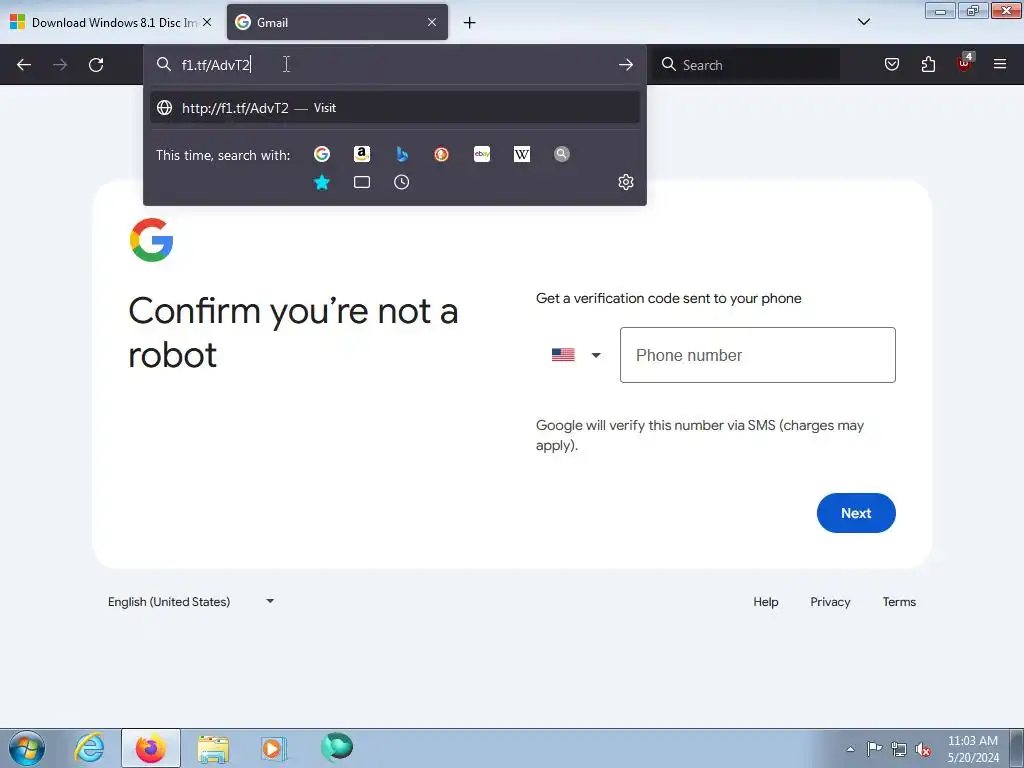
Task: Click the forward navigation arrow
Action: (x=60, y=65)
